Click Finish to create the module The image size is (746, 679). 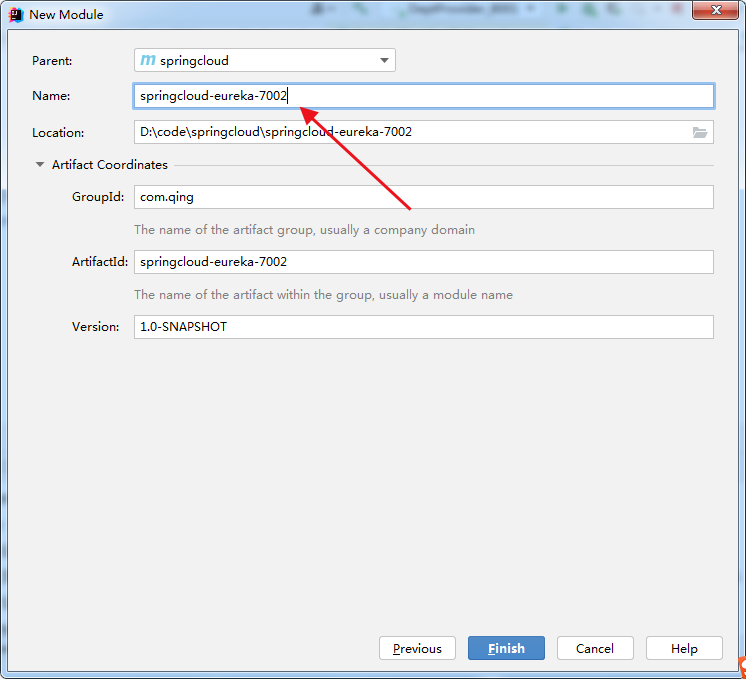pos(506,648)
